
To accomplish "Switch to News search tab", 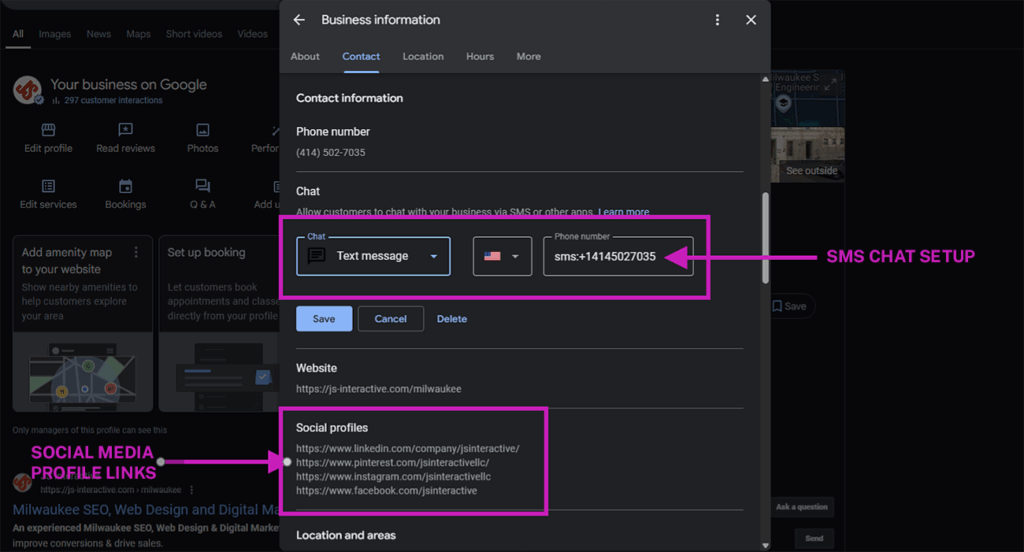I will pos(99,34).
